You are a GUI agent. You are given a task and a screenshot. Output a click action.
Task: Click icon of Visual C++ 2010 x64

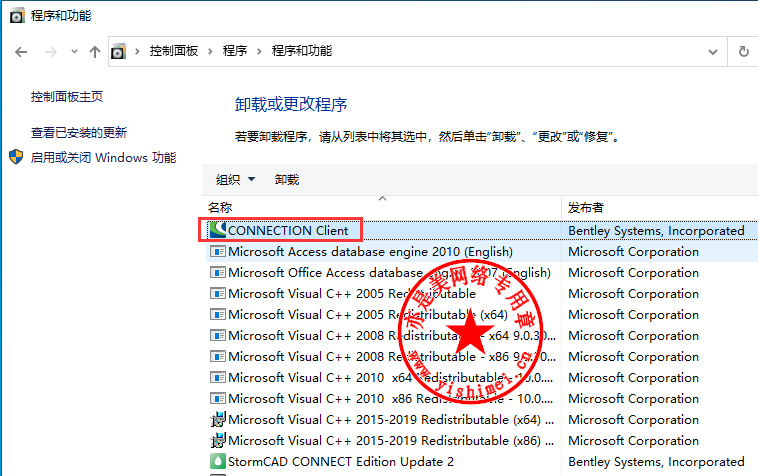[218, 377]
